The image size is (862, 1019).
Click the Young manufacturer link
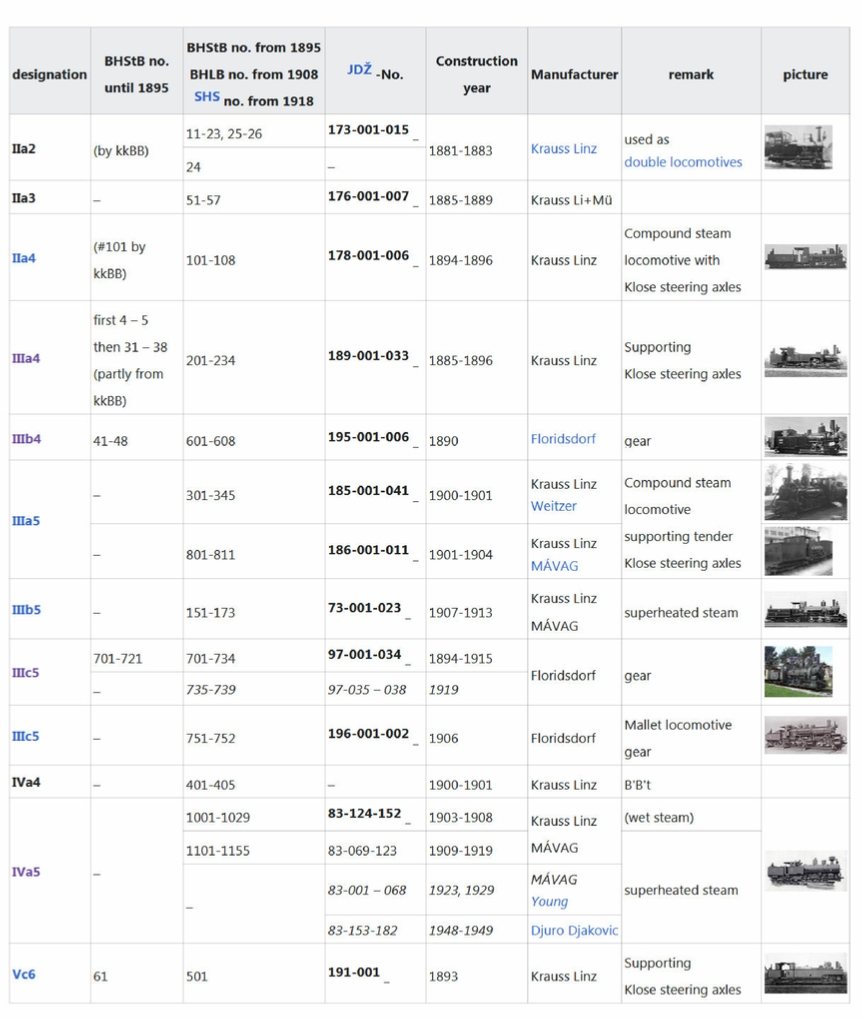point(549,901)
